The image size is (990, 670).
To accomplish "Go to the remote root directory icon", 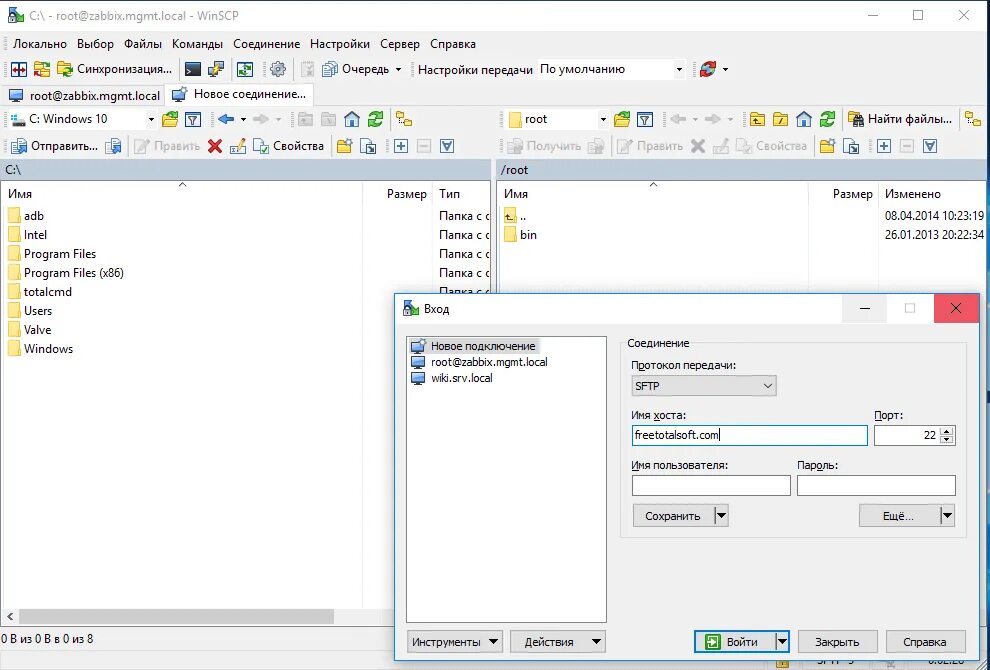I will (x=780, y=119).
